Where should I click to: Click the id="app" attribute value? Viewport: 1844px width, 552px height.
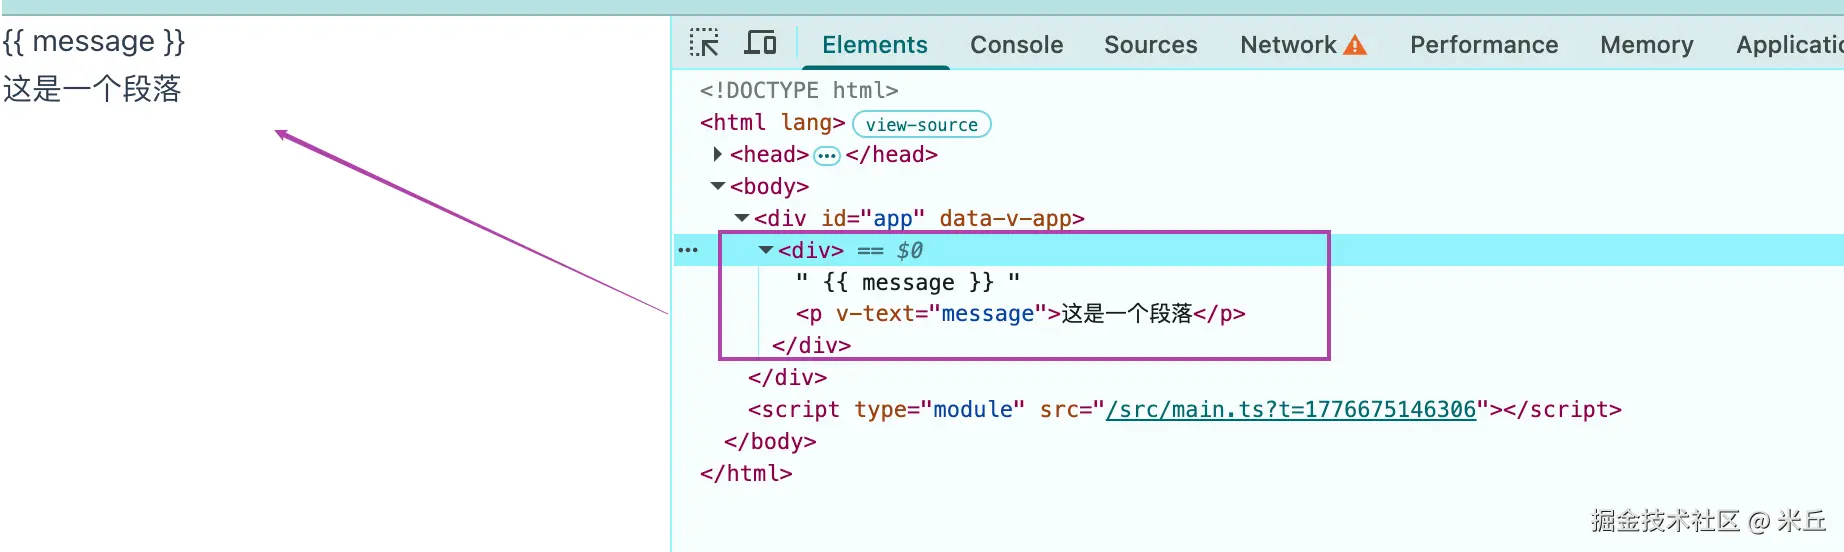tap(893, 218)
